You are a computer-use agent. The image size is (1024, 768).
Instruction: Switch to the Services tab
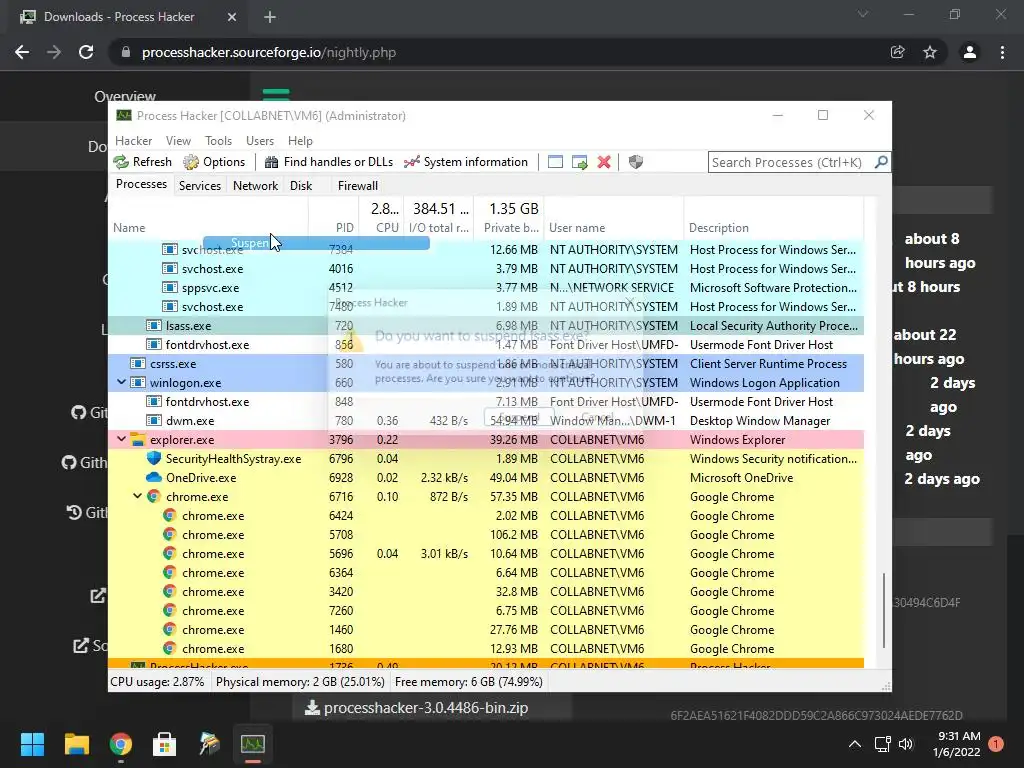[200, 185]
